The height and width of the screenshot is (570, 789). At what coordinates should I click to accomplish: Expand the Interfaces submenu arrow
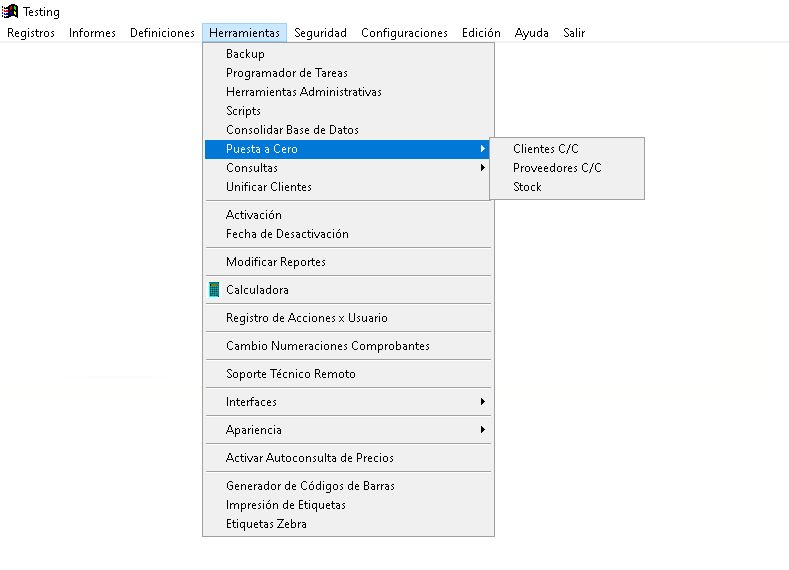point(482,402)
